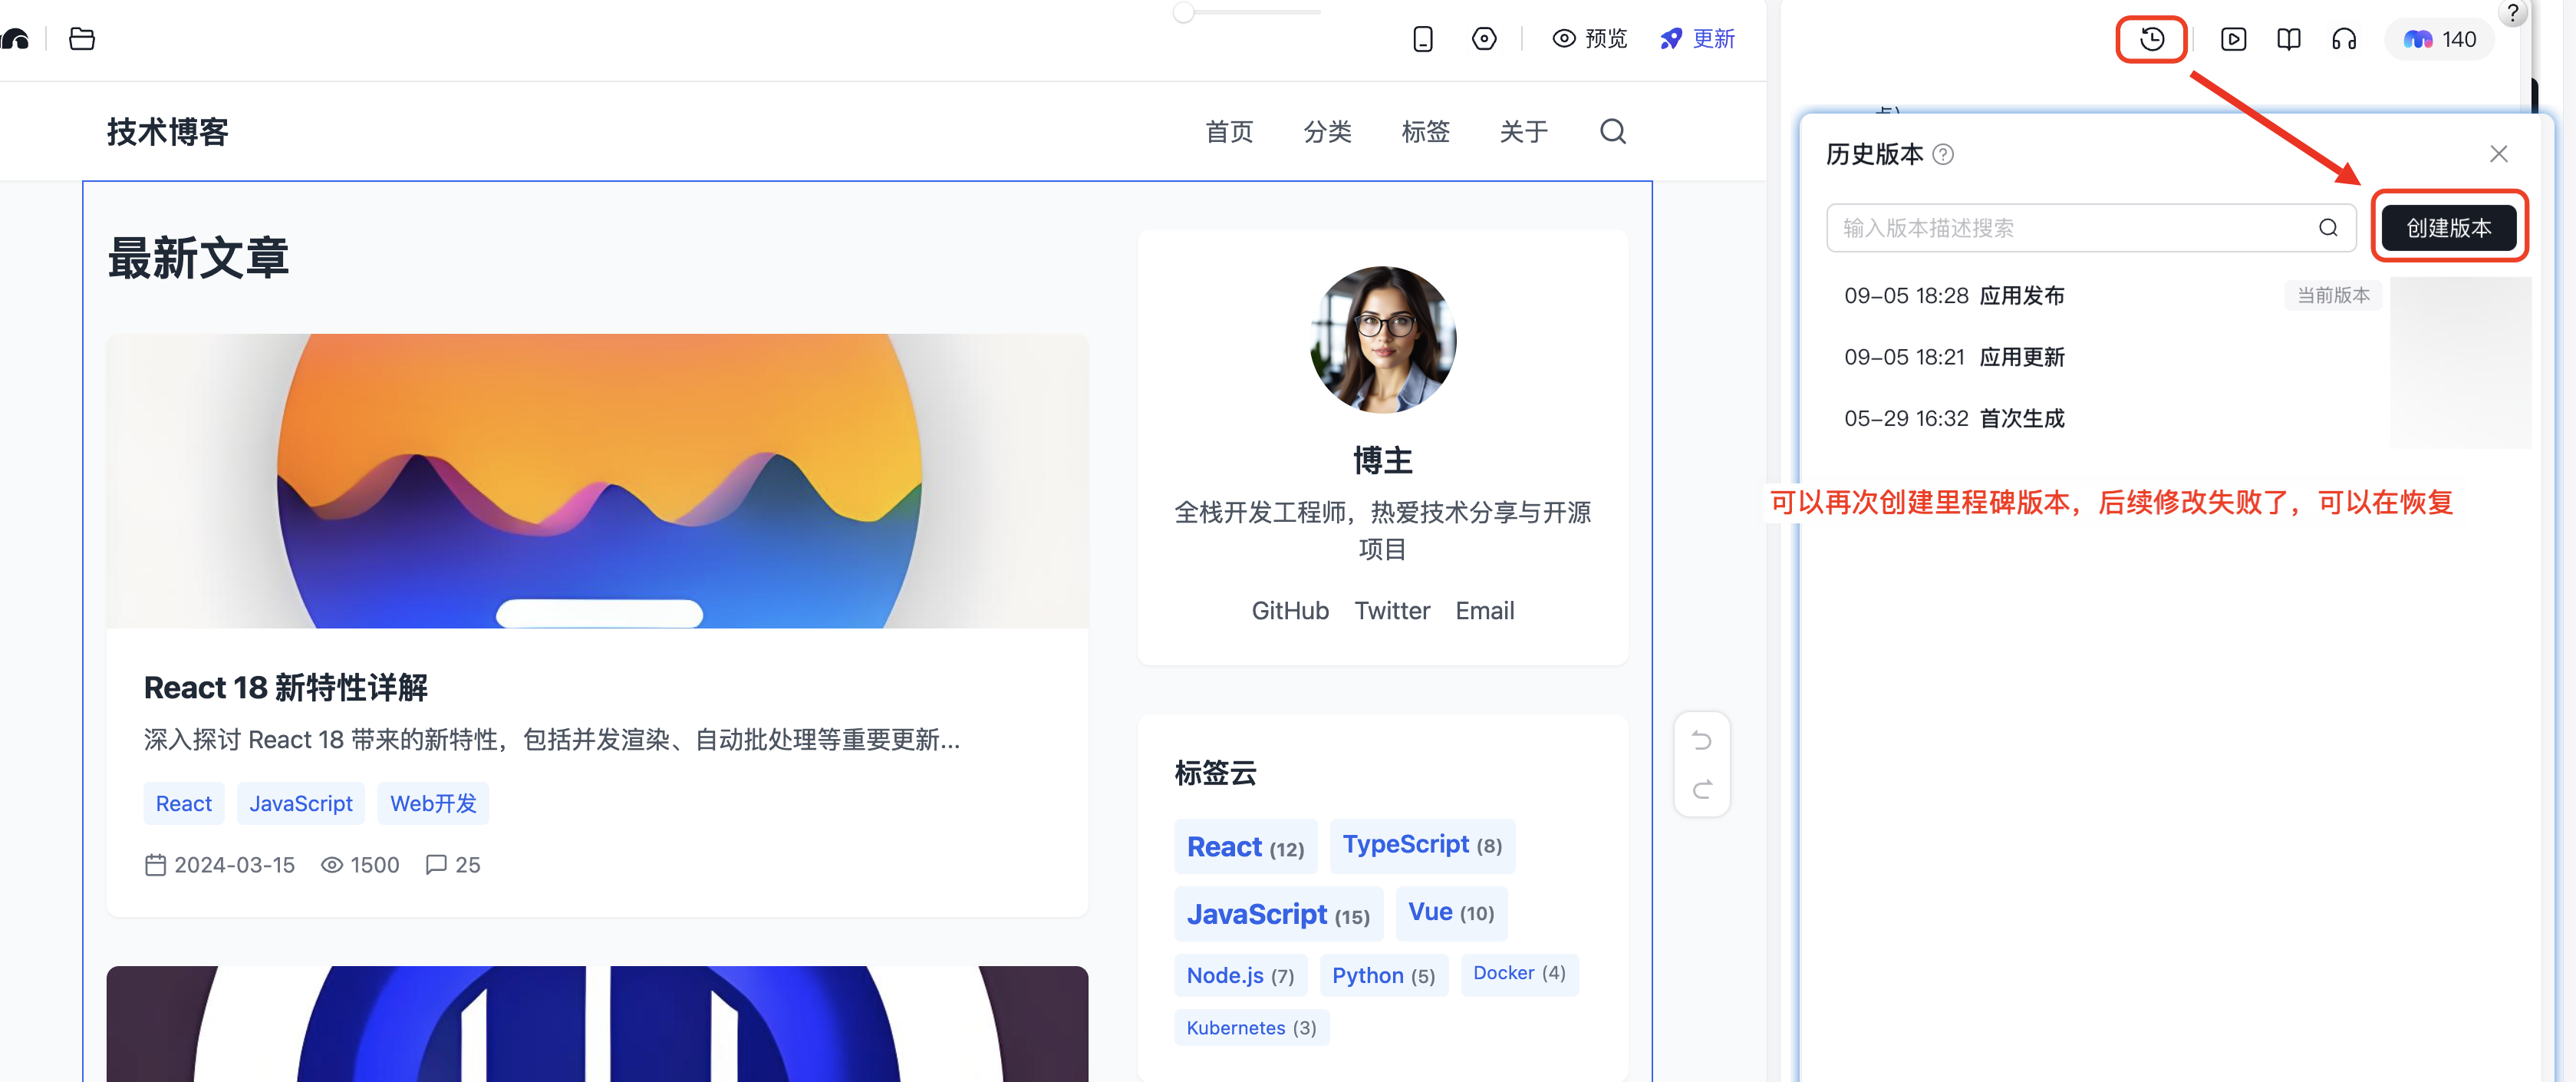Click the 技术博客 site title
The height and width of the screenshot is (1082, 2576).
pos(168,132)
